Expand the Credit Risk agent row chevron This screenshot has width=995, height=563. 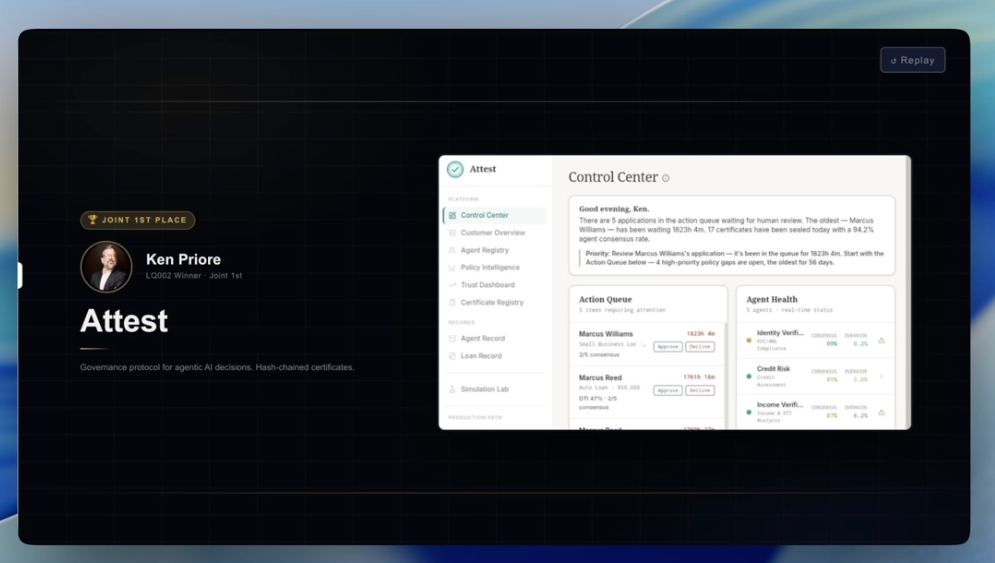coord(881,376)
